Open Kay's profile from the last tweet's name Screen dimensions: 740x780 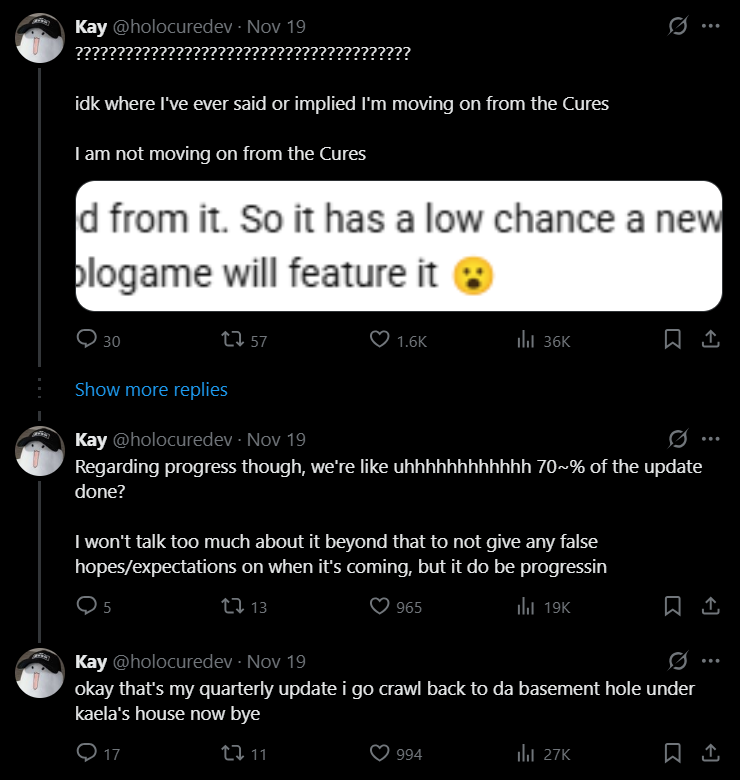(91, 662)
